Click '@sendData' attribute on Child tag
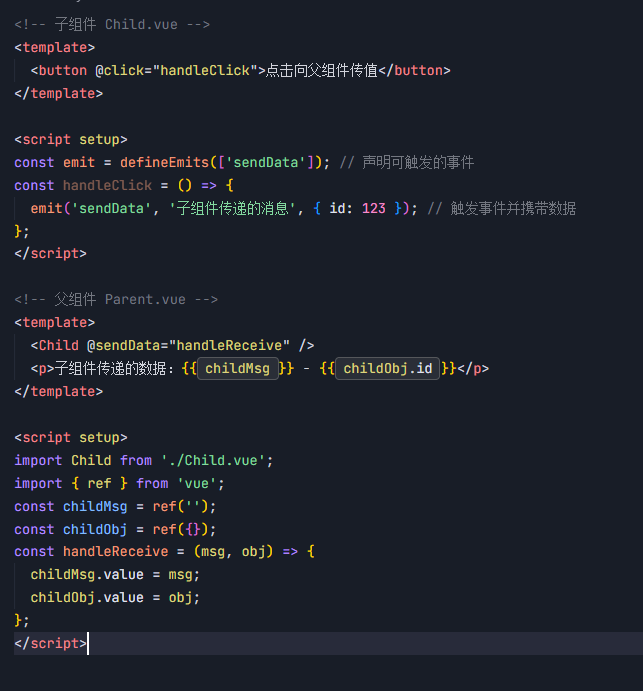Image resolution: width=643 pixels, height=691 pixels. (x=123, y=346)
